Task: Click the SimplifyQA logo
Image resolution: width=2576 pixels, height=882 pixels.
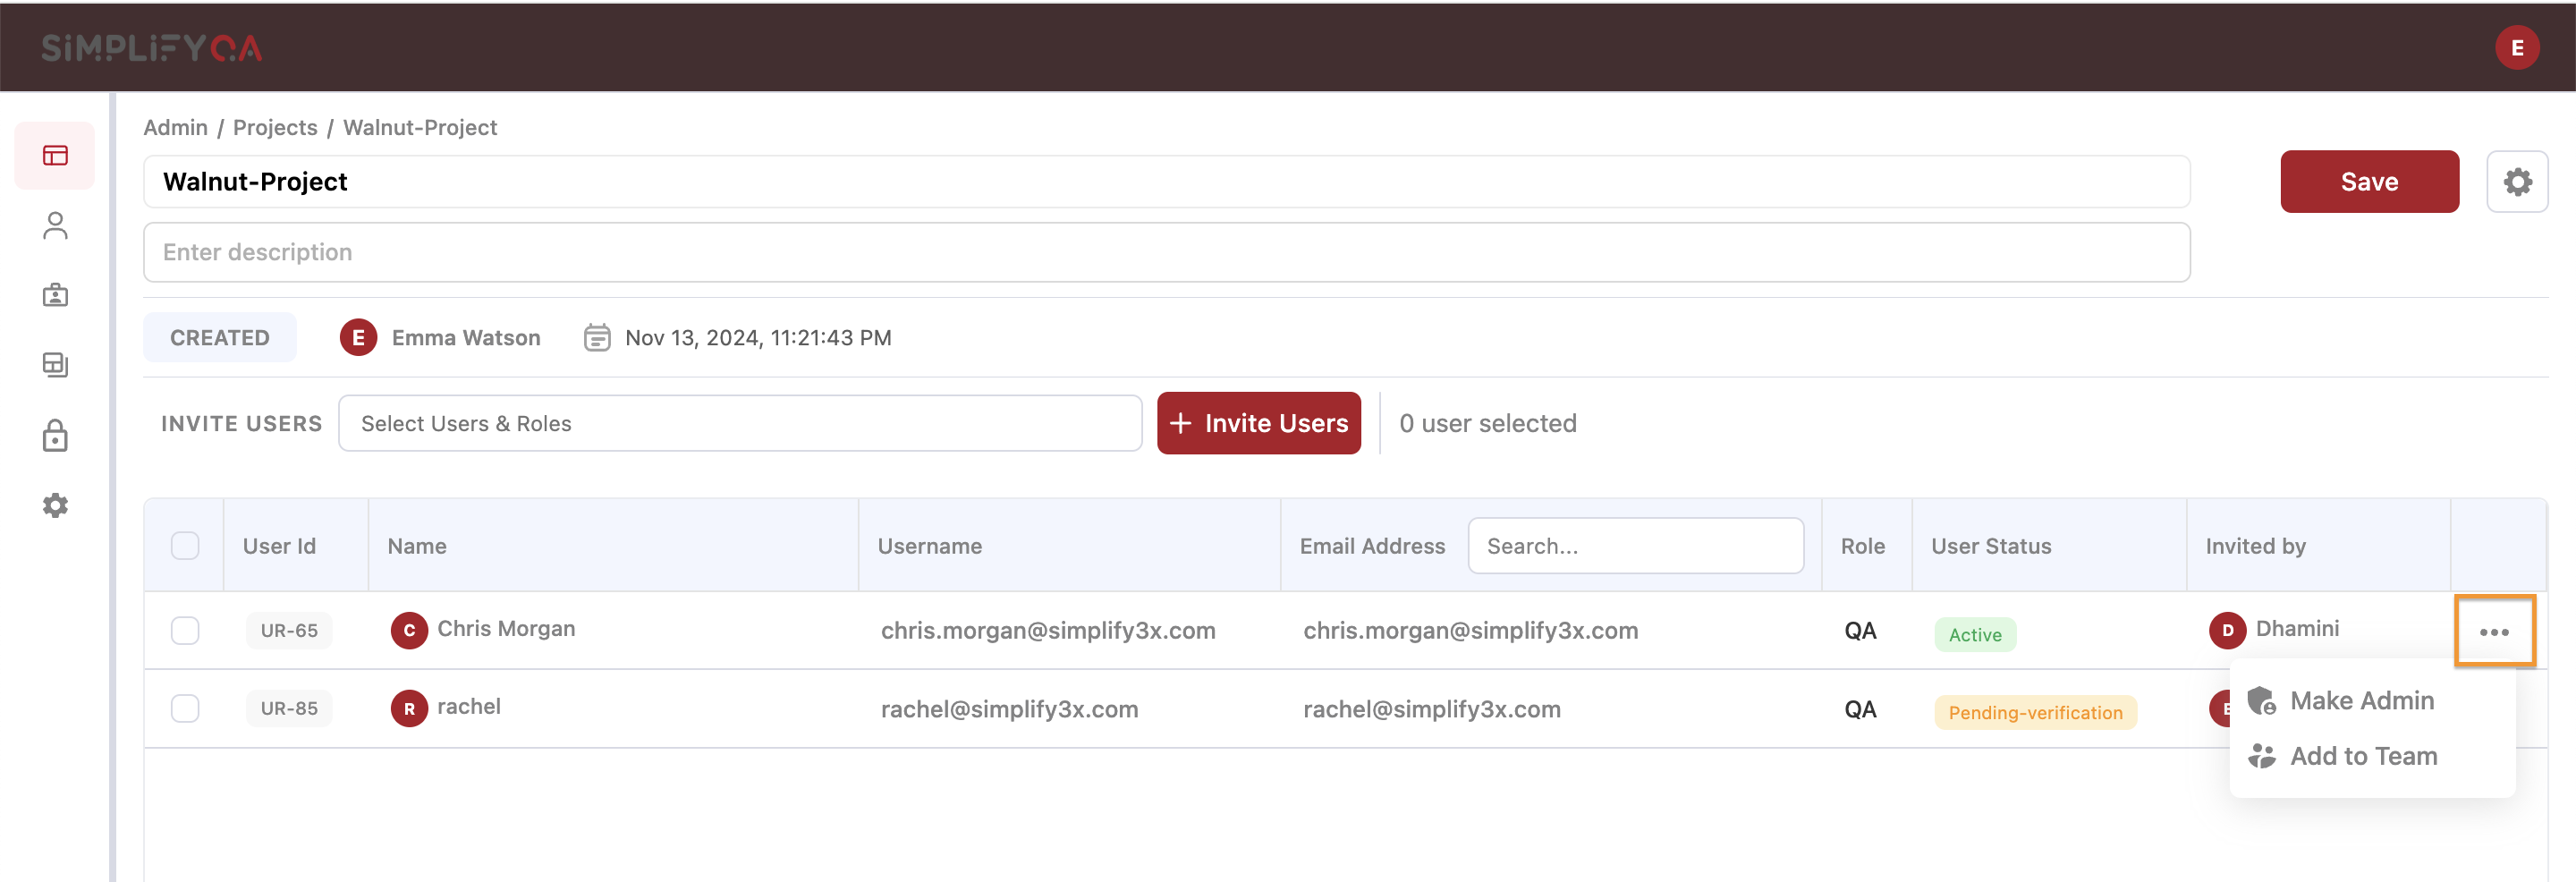Action: click(x=151, y=47)
